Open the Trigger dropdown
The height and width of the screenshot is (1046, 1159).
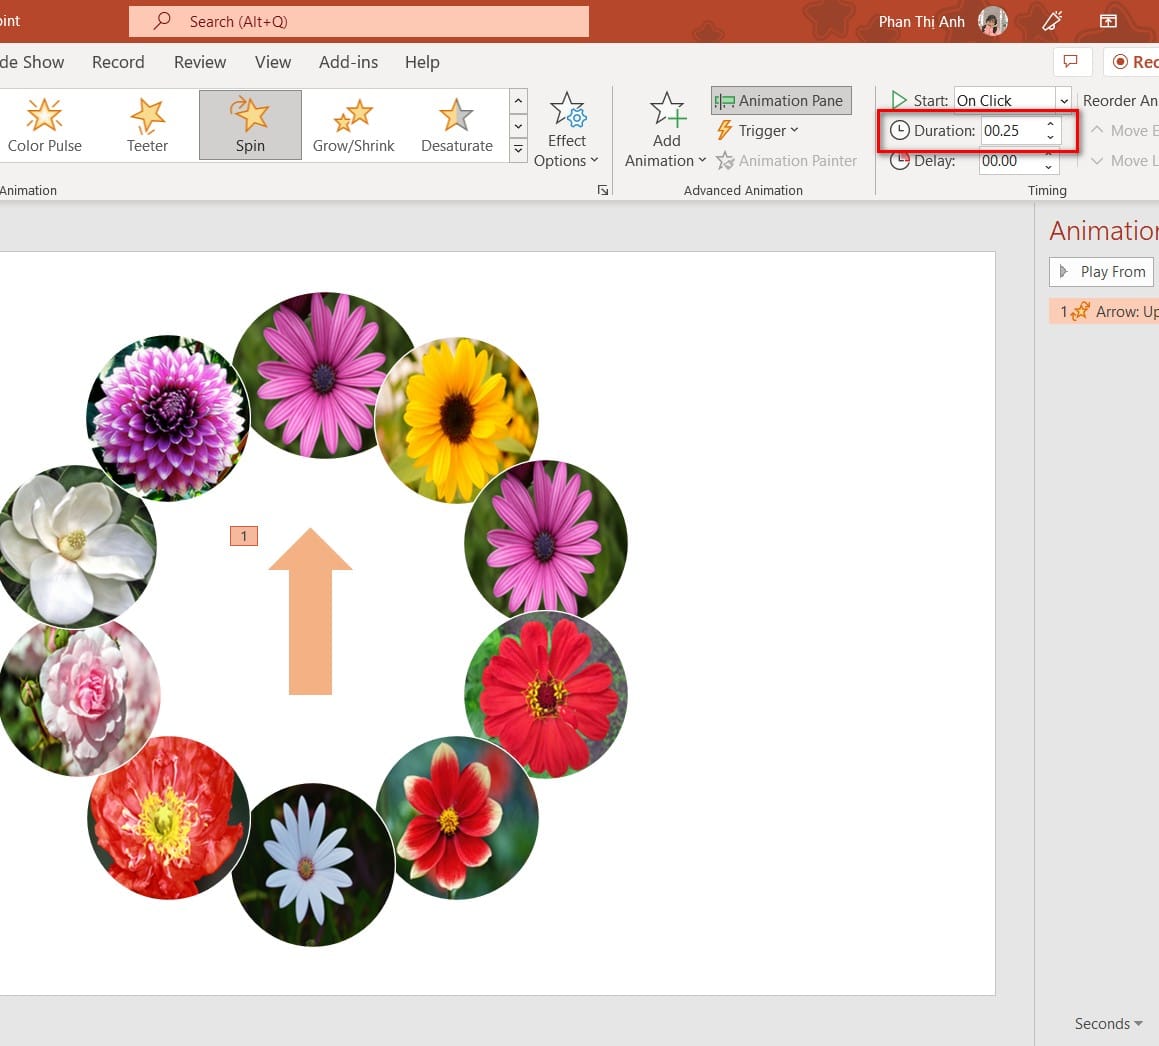758,131
